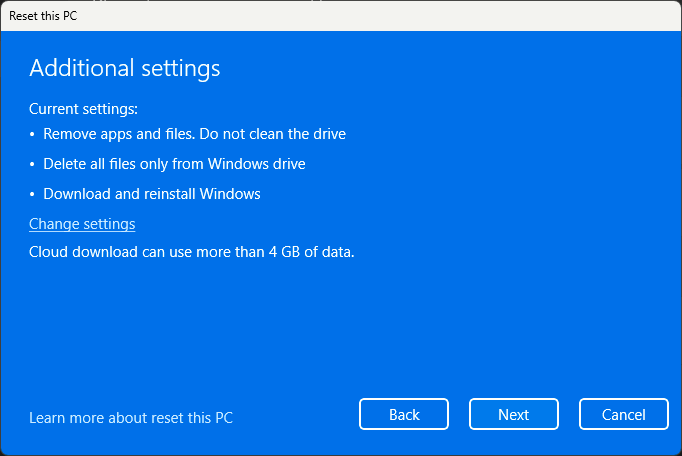
Task: Click the bullet before Delete all files
Action: pyautogui.click(x=32, y=164)
